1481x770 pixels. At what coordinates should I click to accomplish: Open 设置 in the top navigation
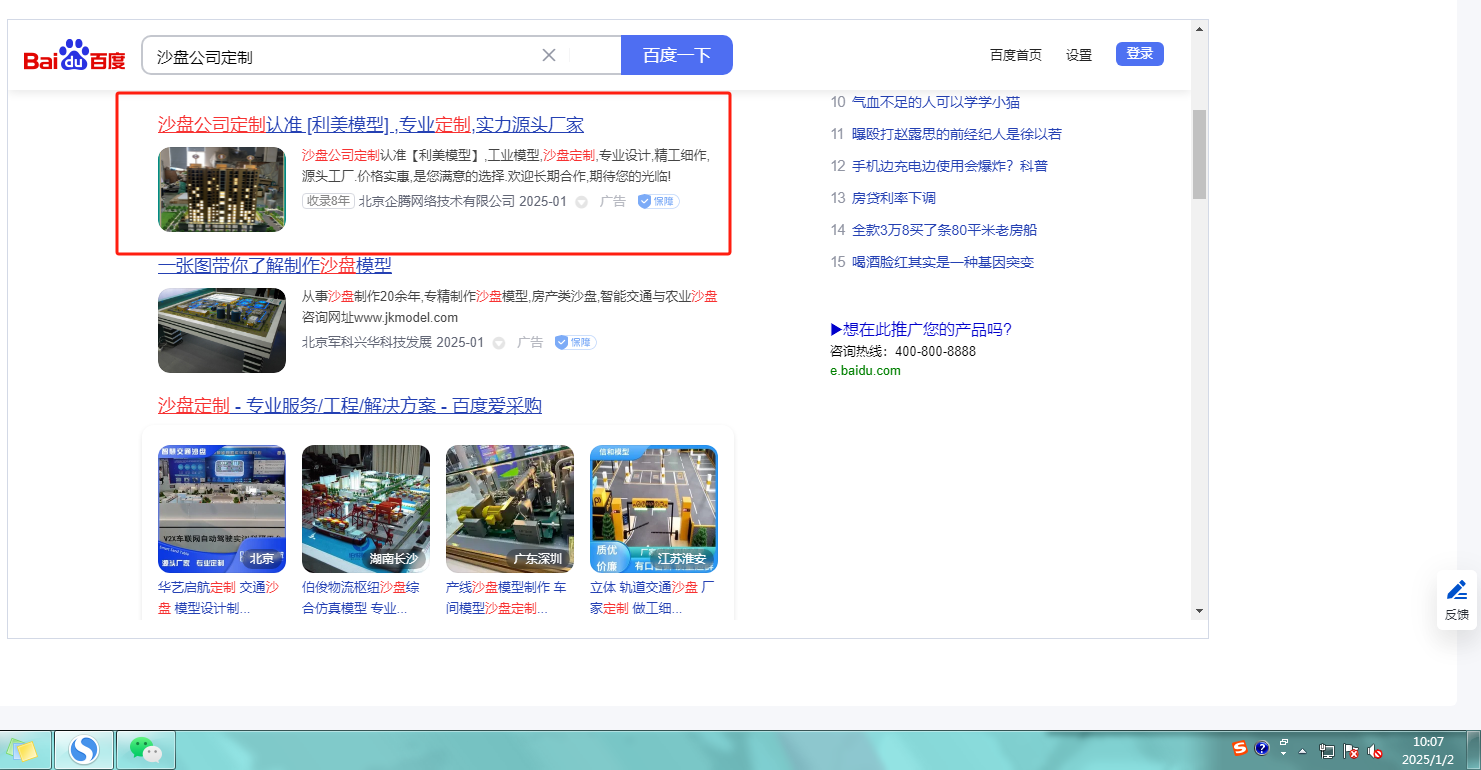click(1079, 55)
